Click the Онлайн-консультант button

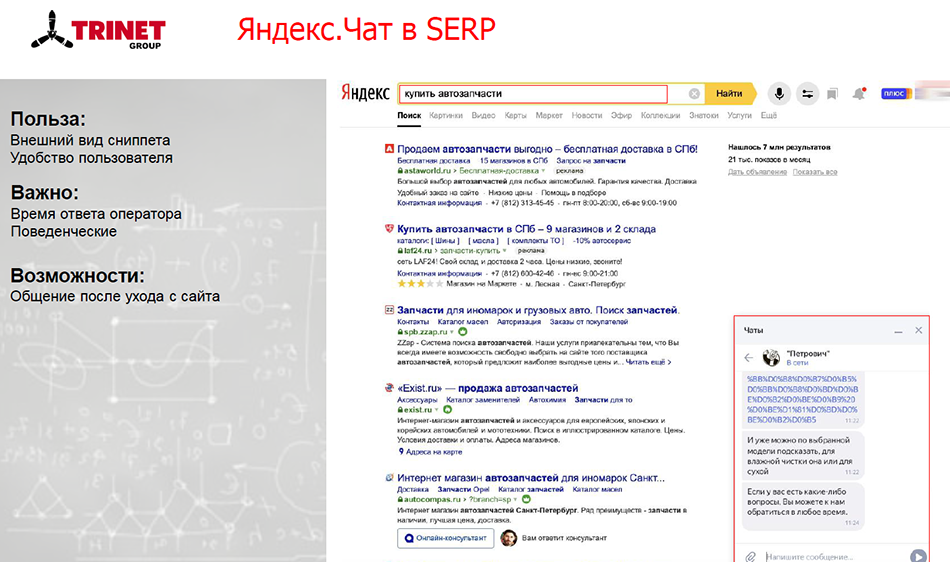point(445,538)
